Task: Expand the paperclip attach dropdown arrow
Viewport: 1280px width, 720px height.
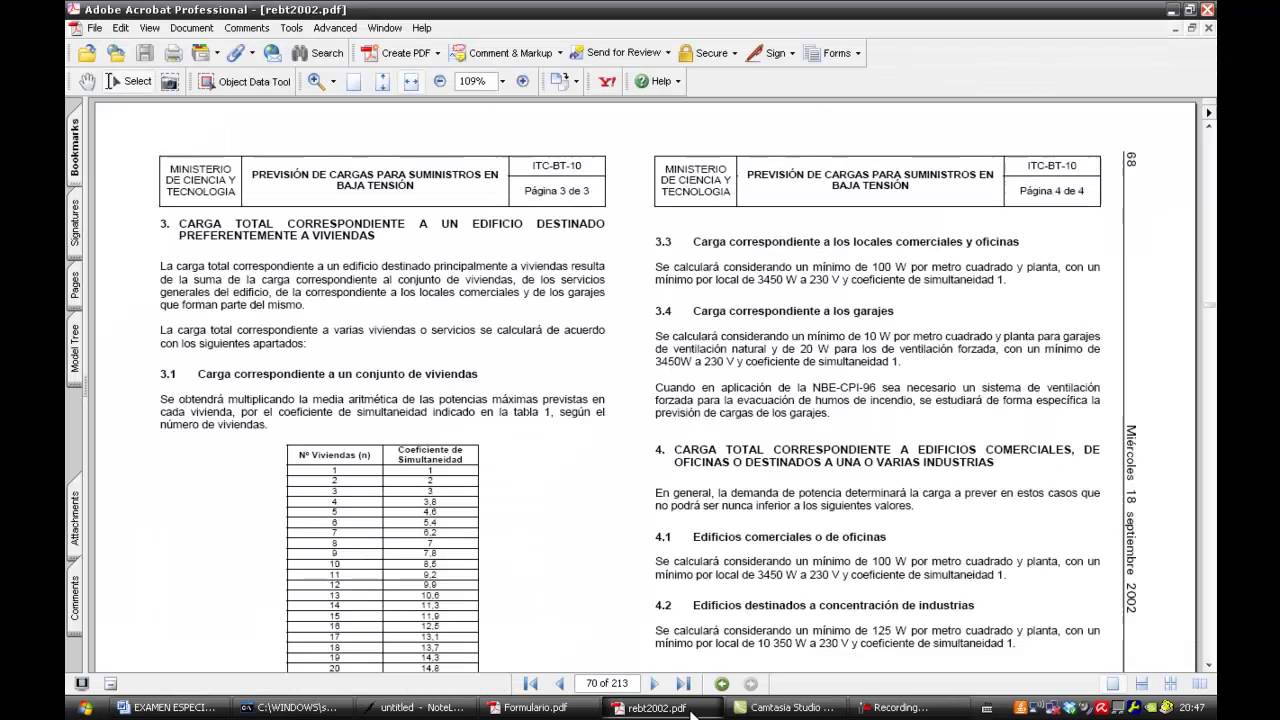Action: (x=252, y=53)
